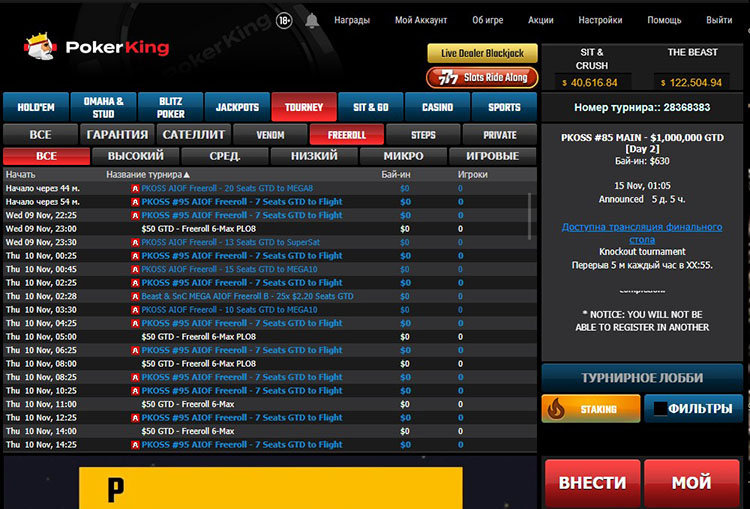The height and width of the screenshot is (509, 750).
Task: Click the PokerKing logo
Action: click(x=97, y=46)
